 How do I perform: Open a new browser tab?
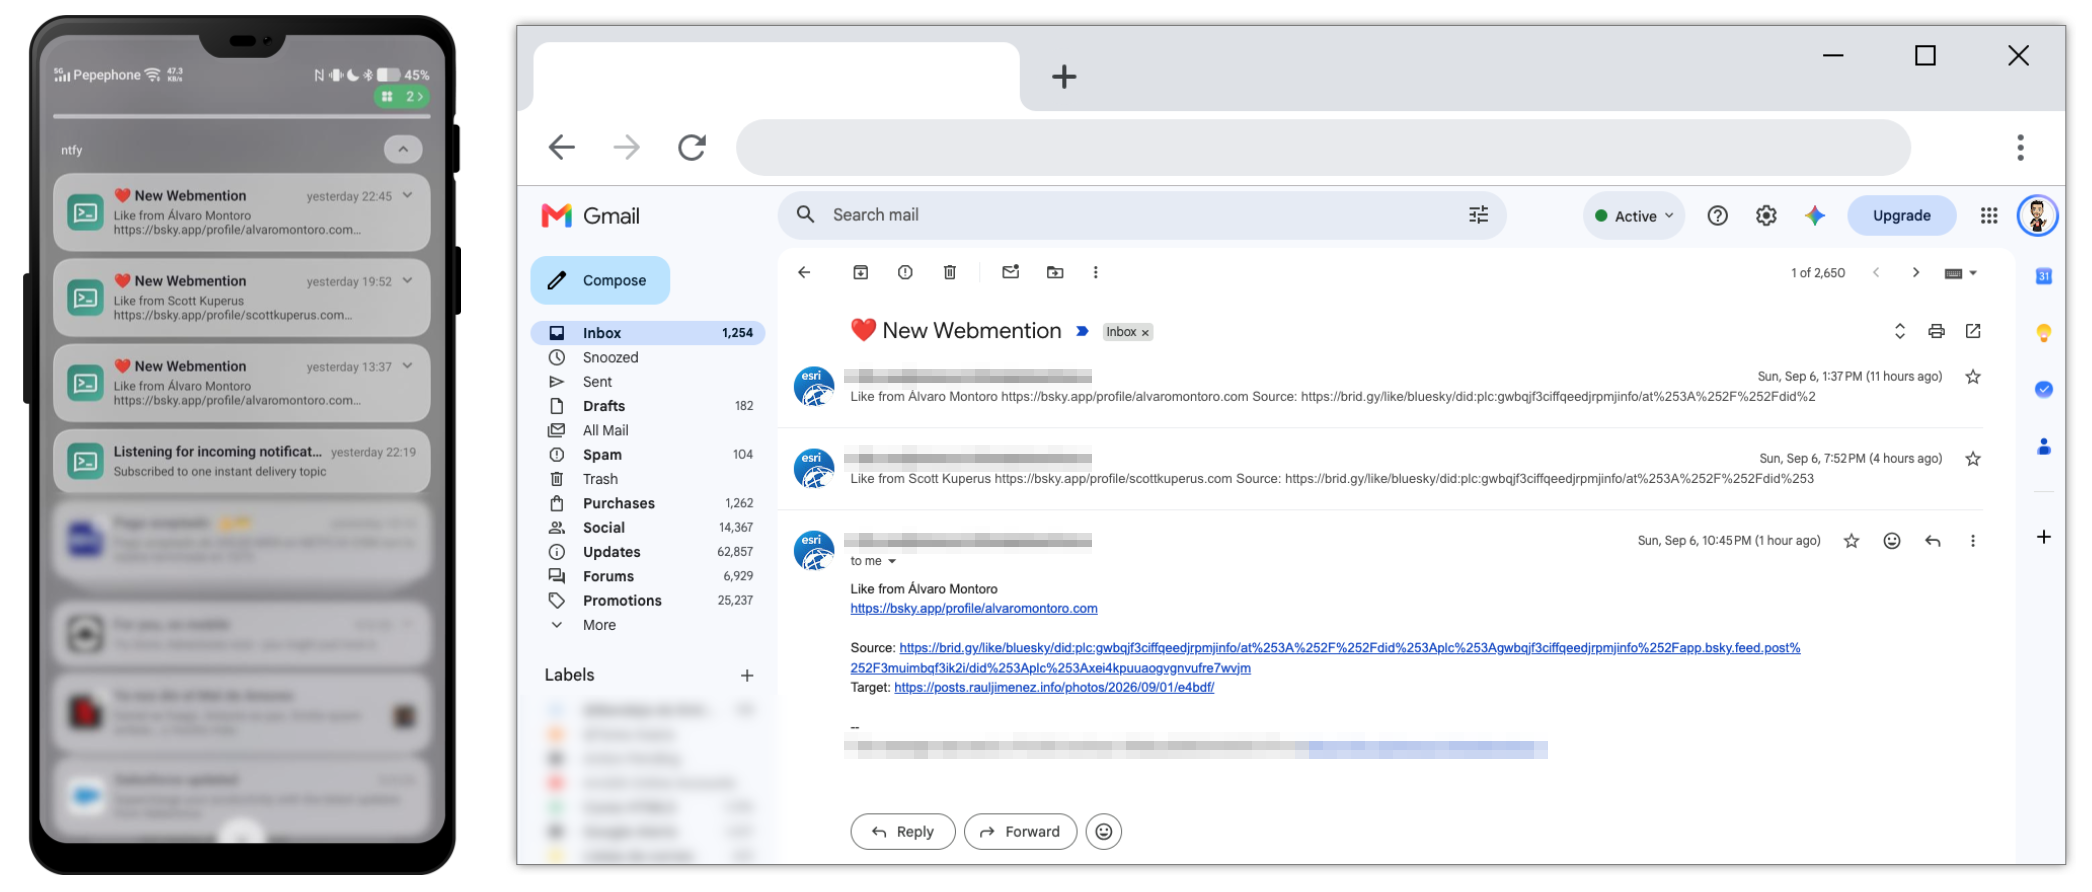[x=1064, y=77]
